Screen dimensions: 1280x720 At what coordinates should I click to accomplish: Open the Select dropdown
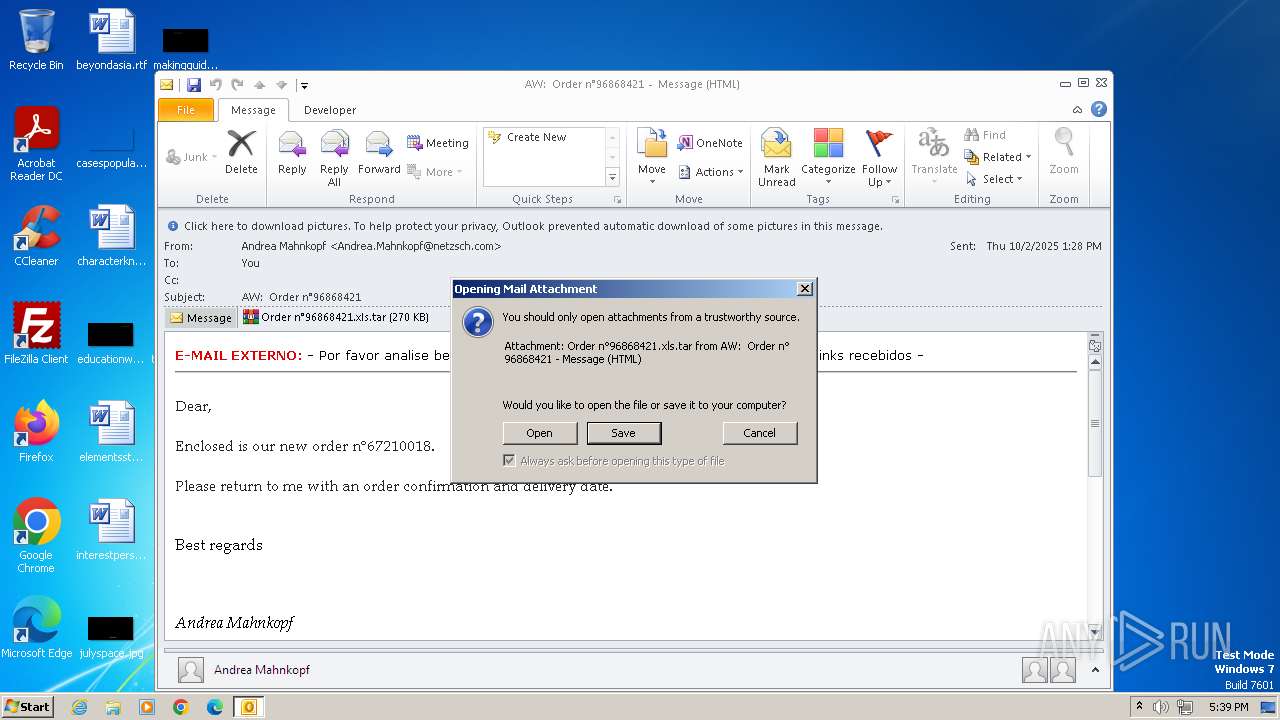coord(994,179)
